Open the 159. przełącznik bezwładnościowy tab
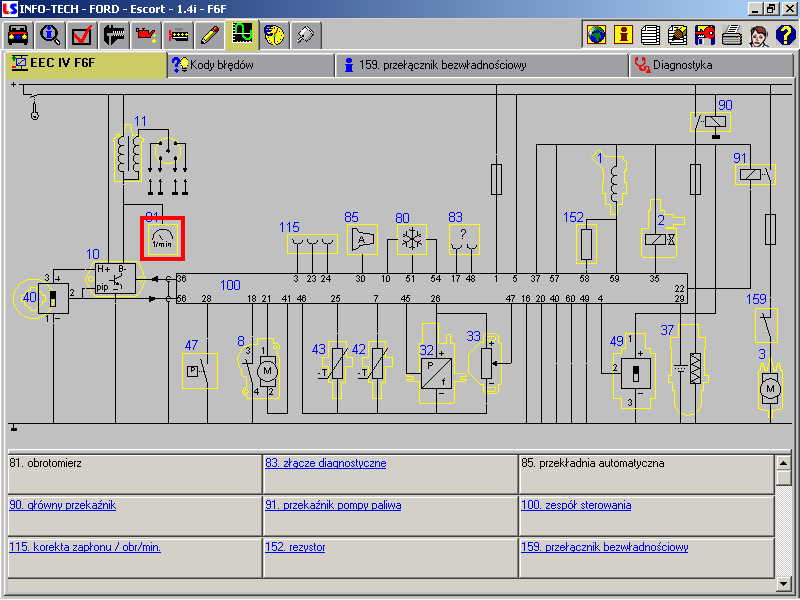The image size is (800, 600). 482,65
